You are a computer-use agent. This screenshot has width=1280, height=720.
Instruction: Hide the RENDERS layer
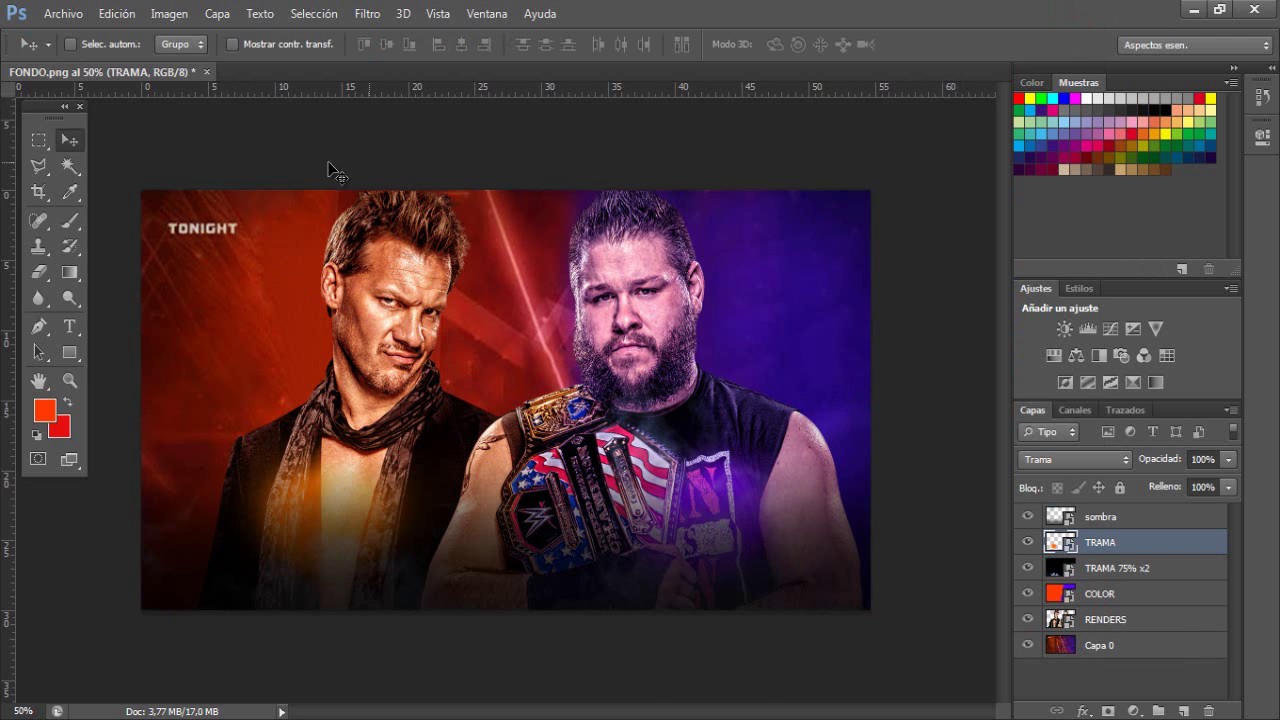coord(1027,619)
